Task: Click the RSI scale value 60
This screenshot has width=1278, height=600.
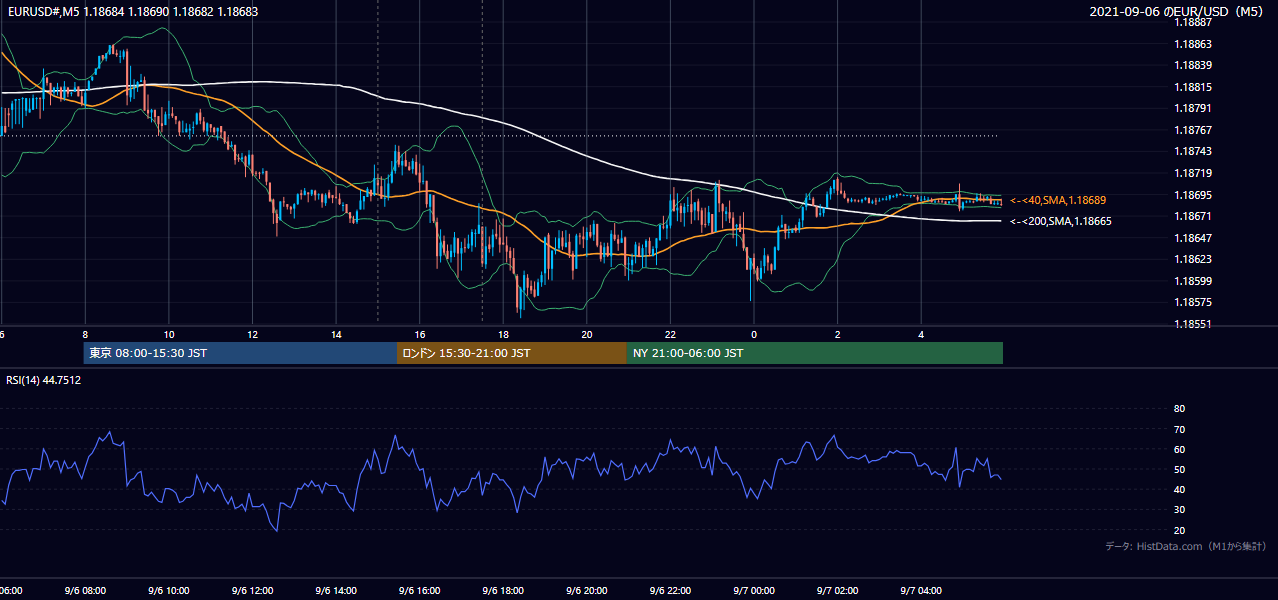Action: [x=1179, y=449]
